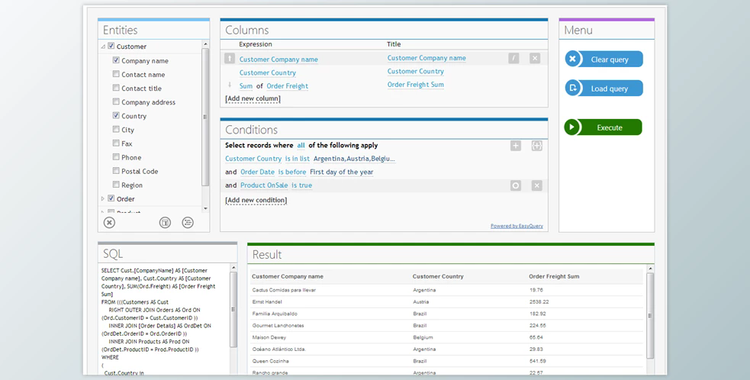Click Order Date attribute in conditions
The image size is (750, 380).
pos(257,172)
